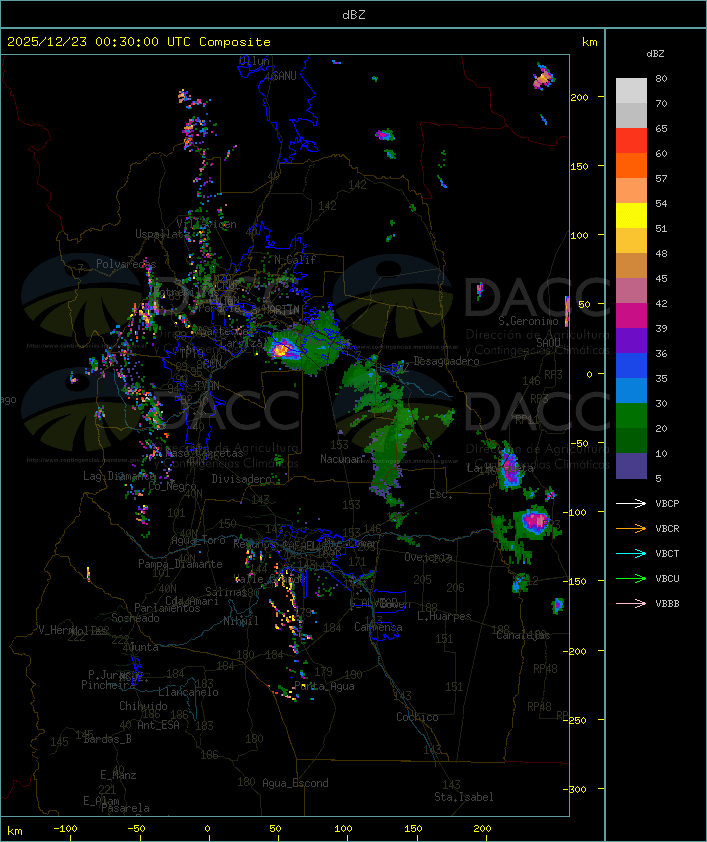
Task: Click the 54 value on the color scale
Action: click(x=661, y=204)
